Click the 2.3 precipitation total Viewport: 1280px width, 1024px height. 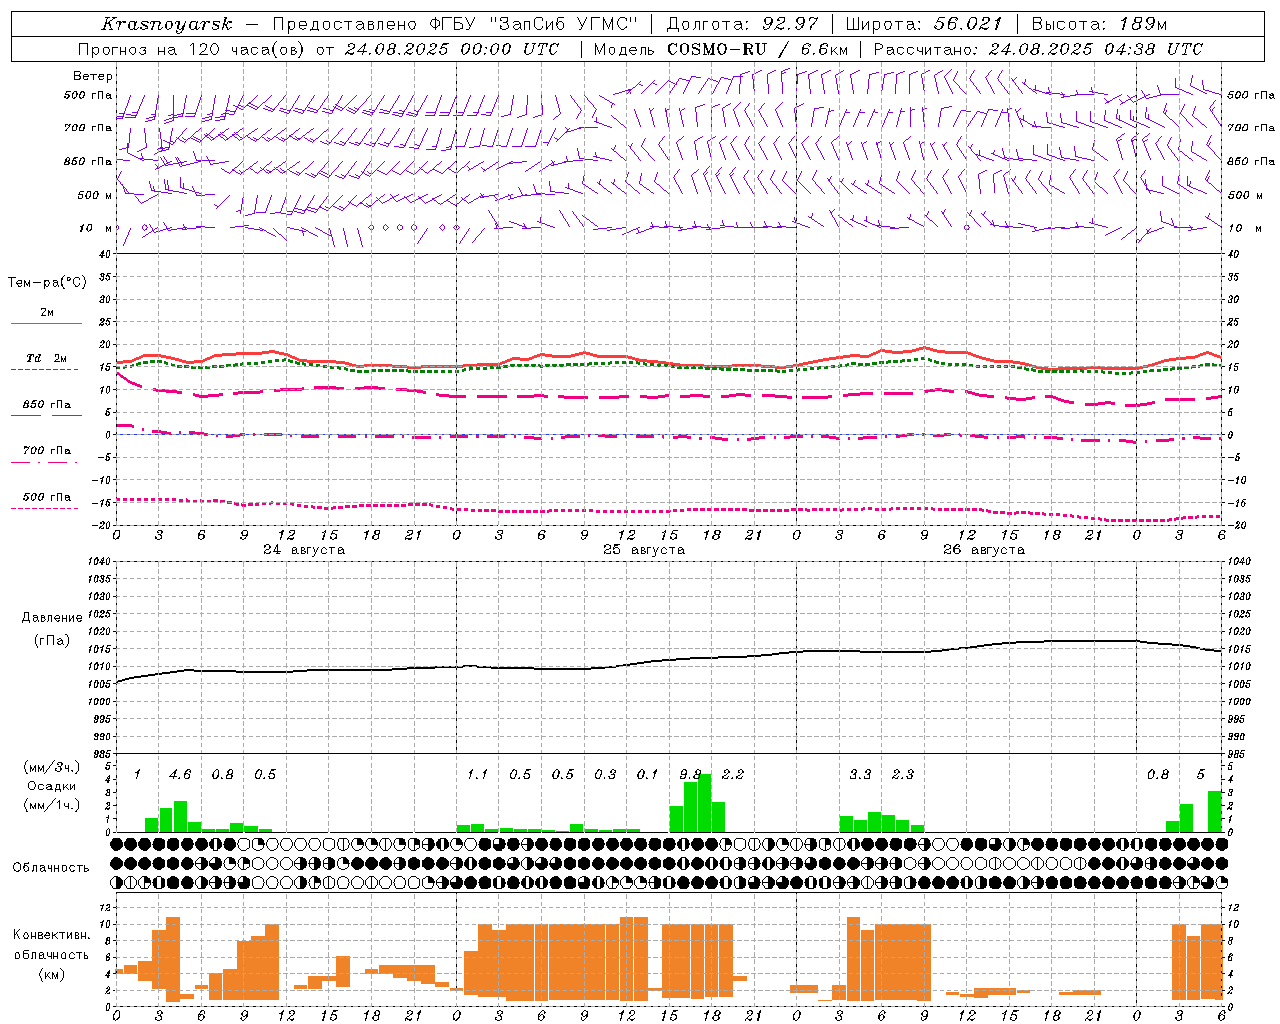(x=903, y=775)
